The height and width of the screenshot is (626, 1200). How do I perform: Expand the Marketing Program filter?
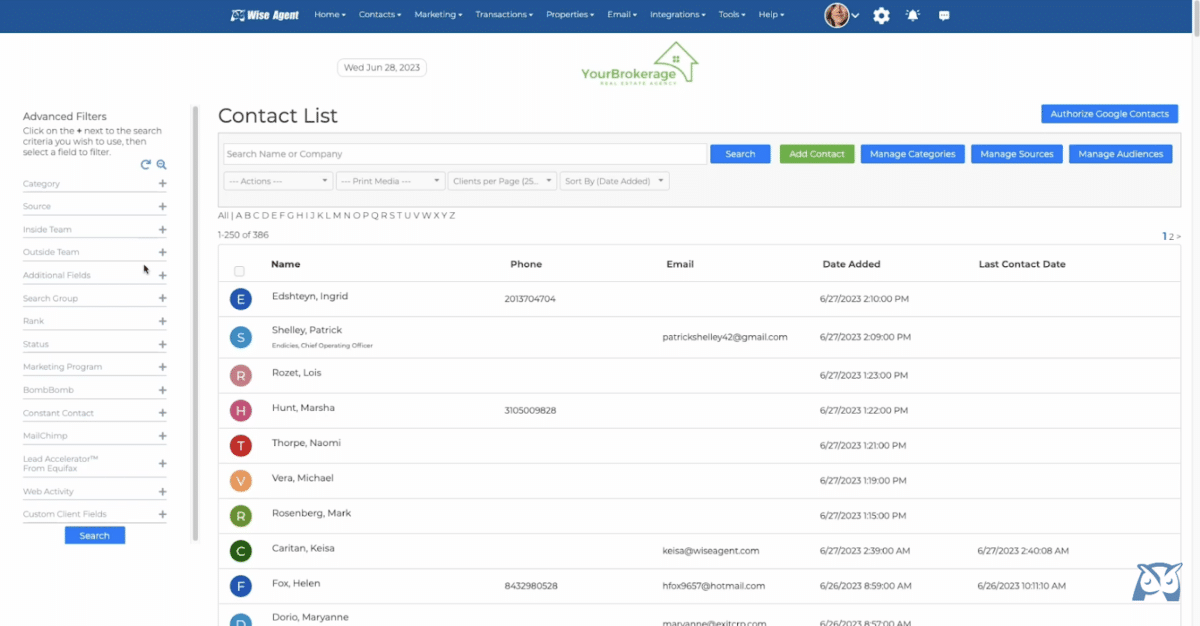pos(162,368)
